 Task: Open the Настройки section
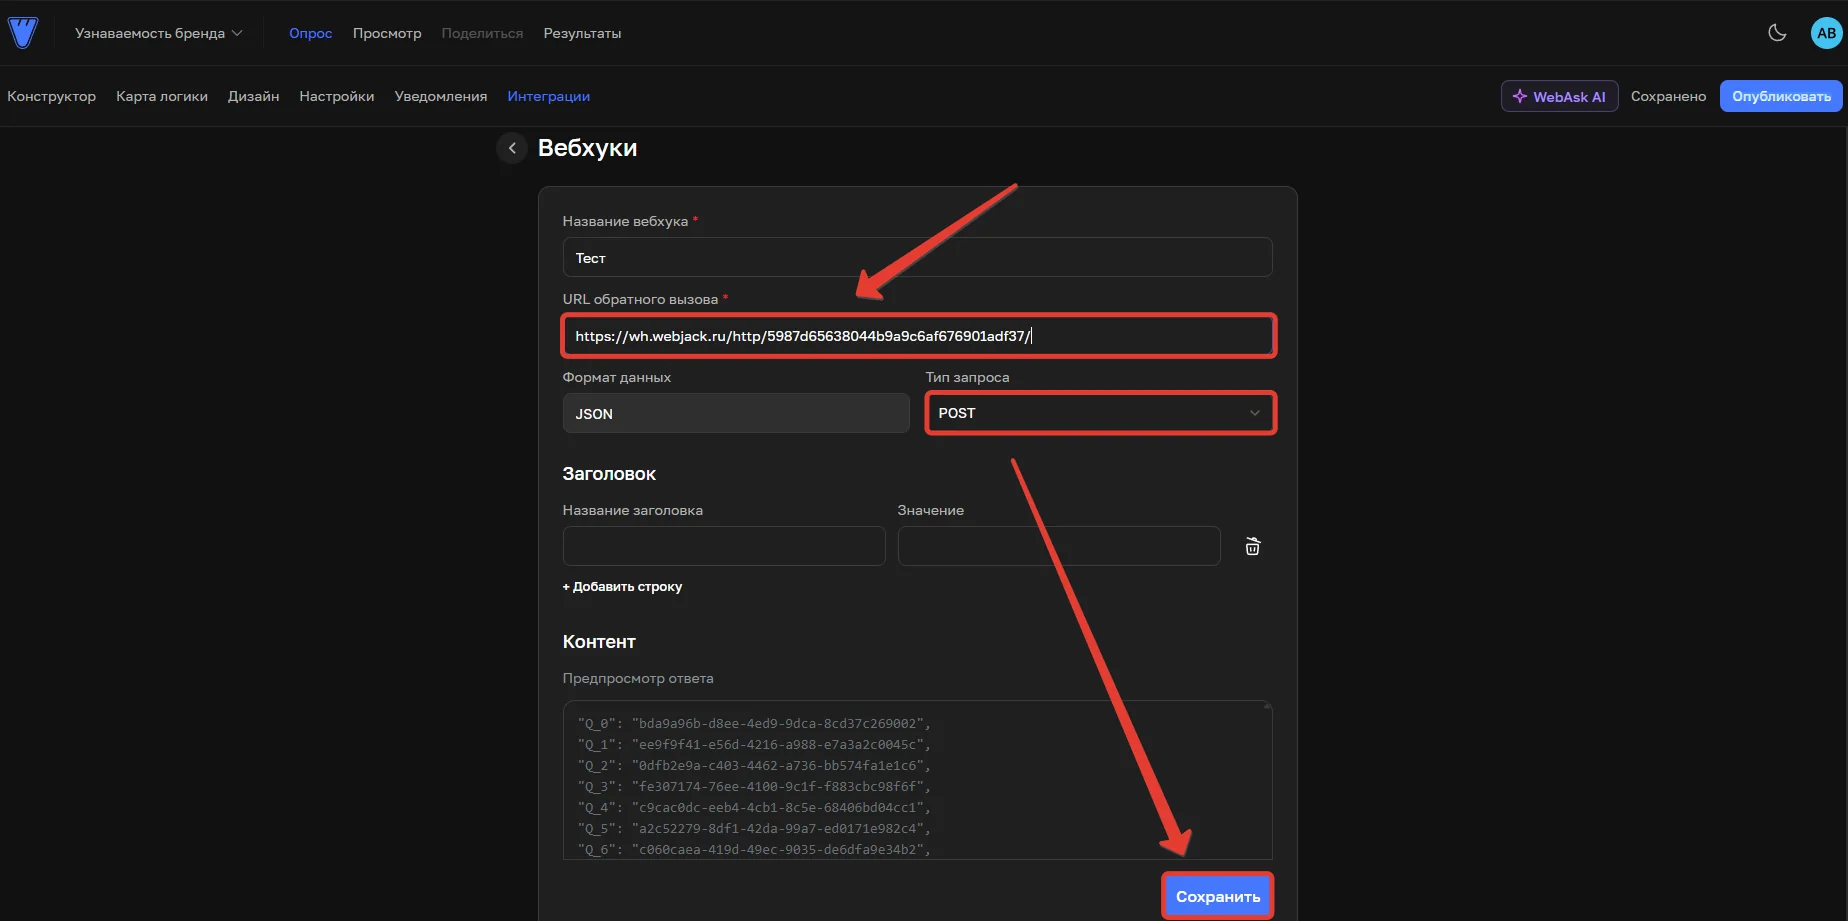pyautogui.click(x=337, y=96)
